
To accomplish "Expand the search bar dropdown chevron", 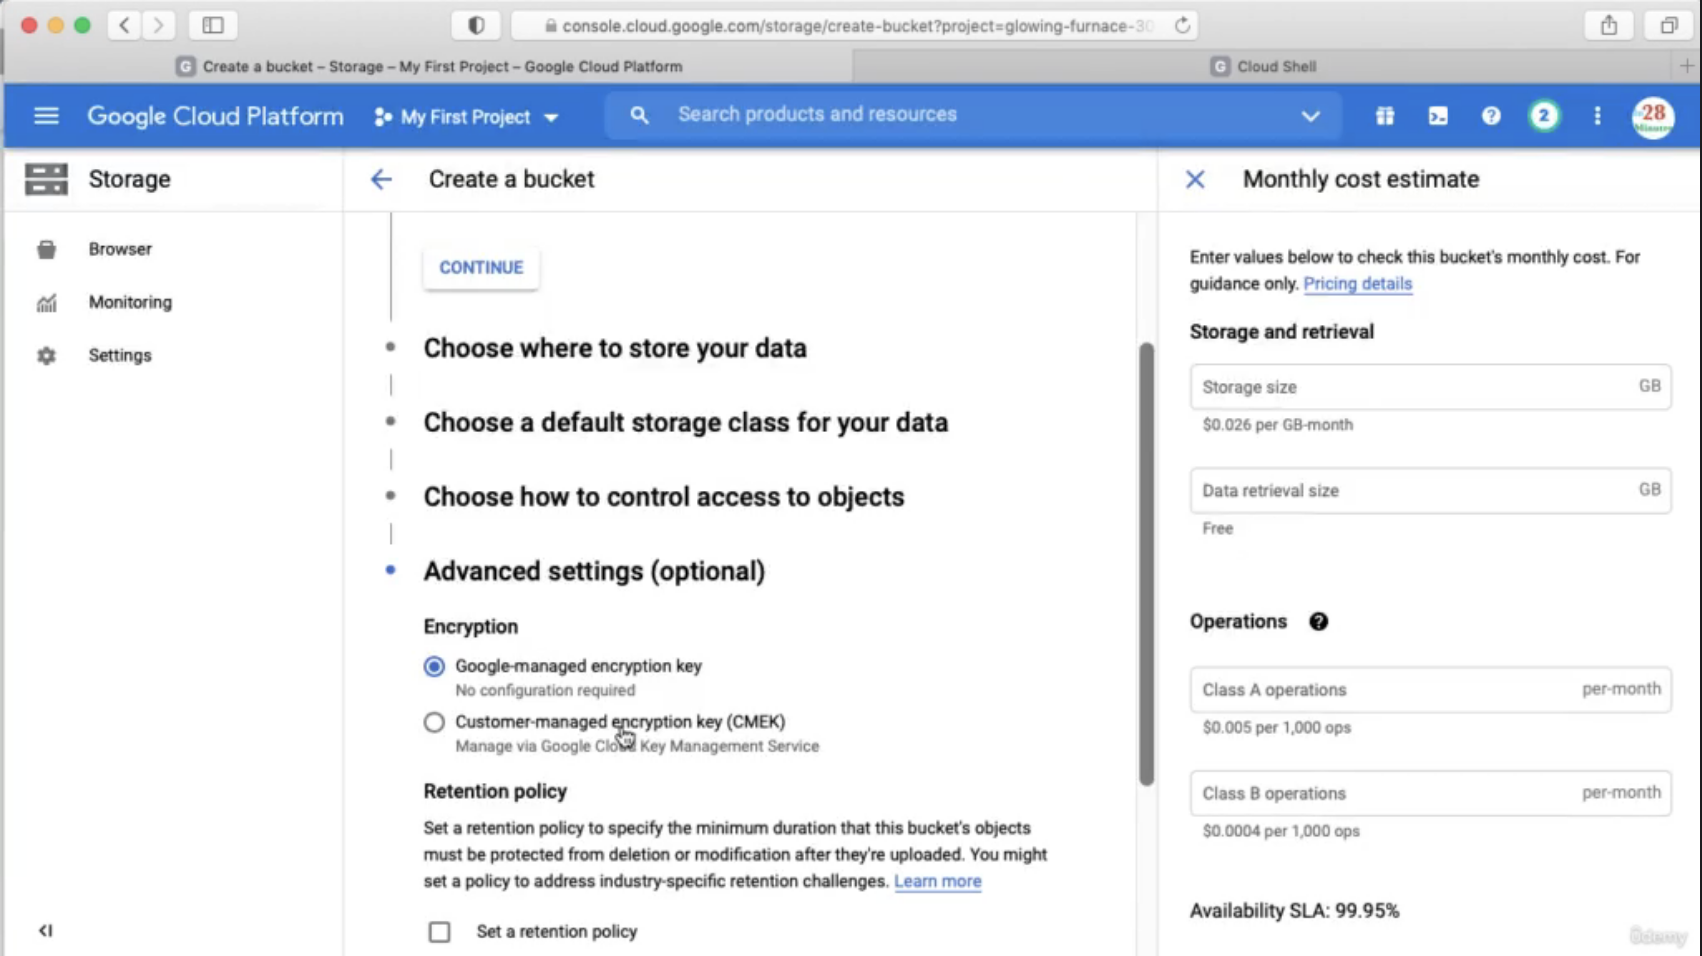I will click(1310, 116).
